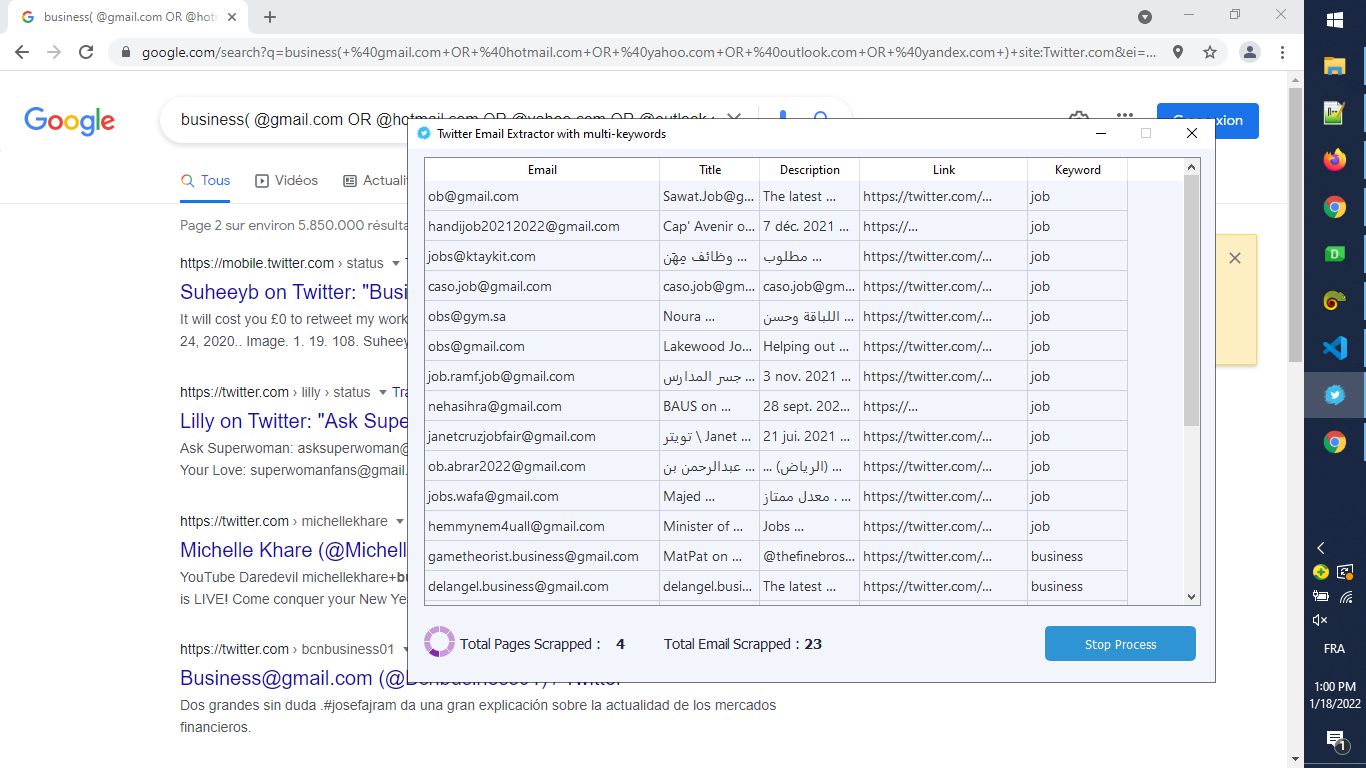This screenshot has width=1366, height=768.
Task: Select the handijob20212022@gmail.com cell
Action: coord(542,226)
